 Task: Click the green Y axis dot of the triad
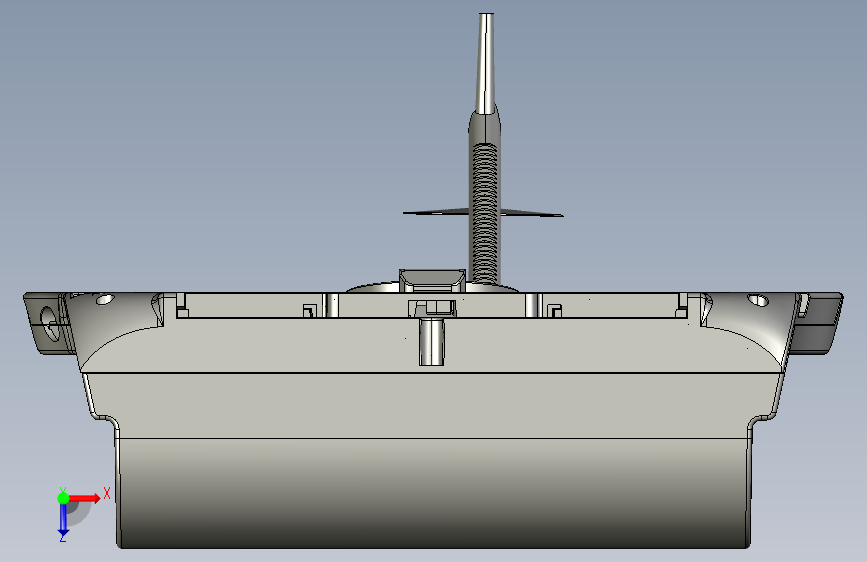pyautogui.click(x=63, y=498)
